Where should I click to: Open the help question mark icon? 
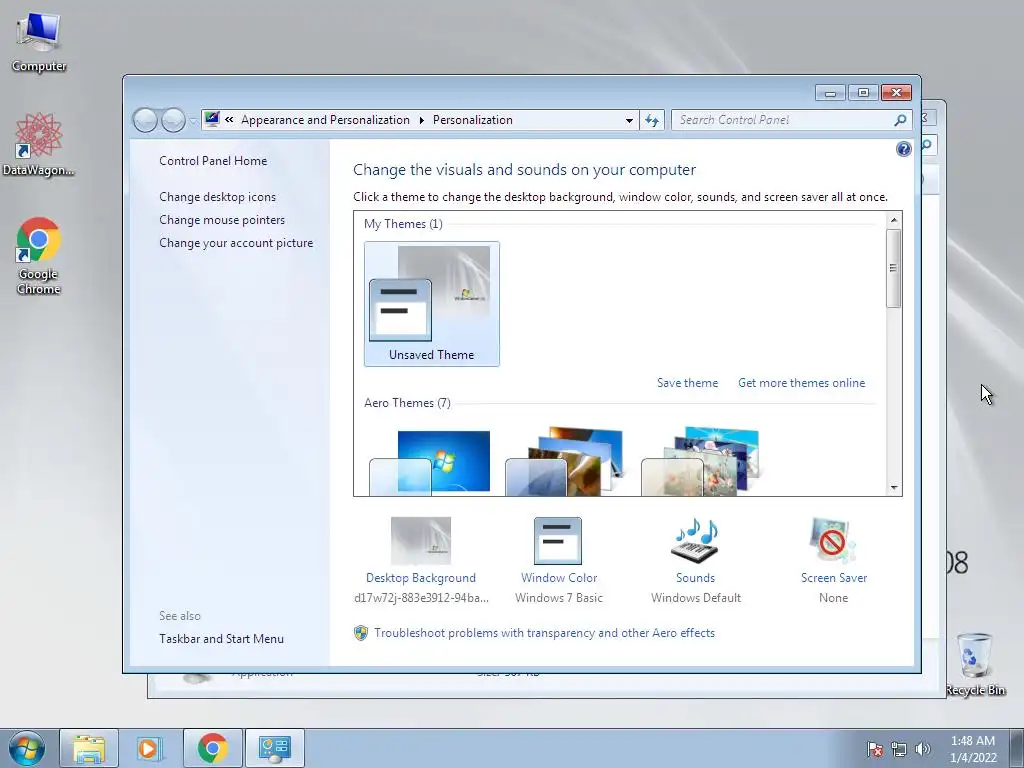coord(903,150)
